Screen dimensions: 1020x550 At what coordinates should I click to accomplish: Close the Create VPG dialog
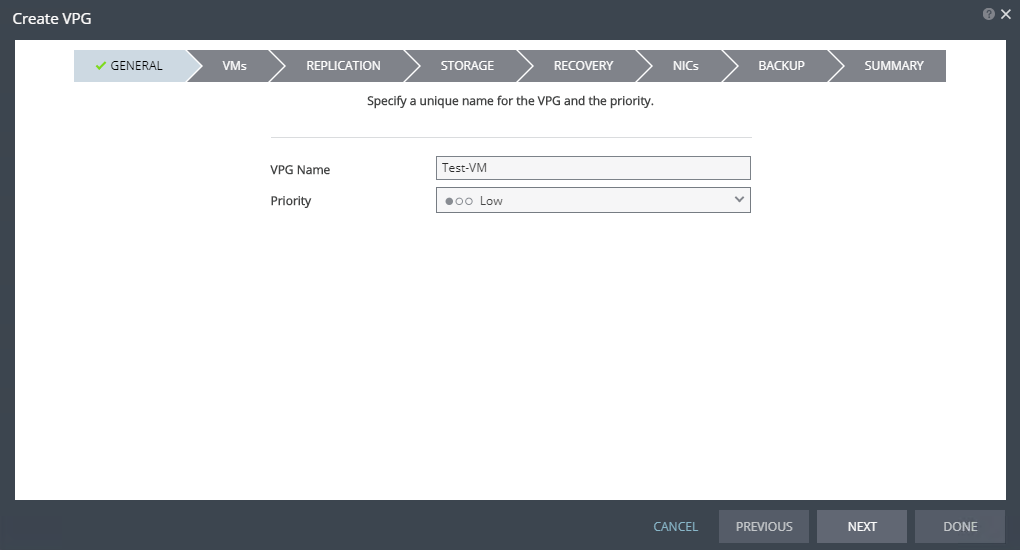pos(1006,14)
